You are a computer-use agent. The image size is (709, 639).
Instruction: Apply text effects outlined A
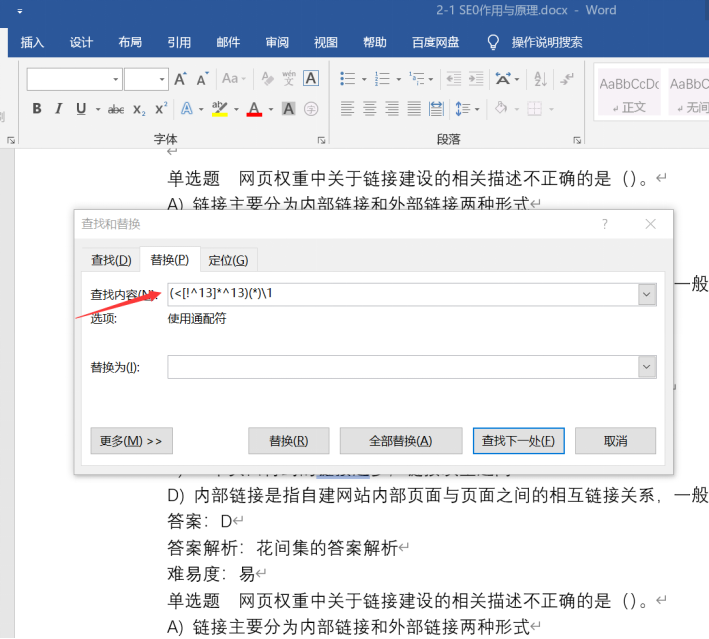point(186,109)
